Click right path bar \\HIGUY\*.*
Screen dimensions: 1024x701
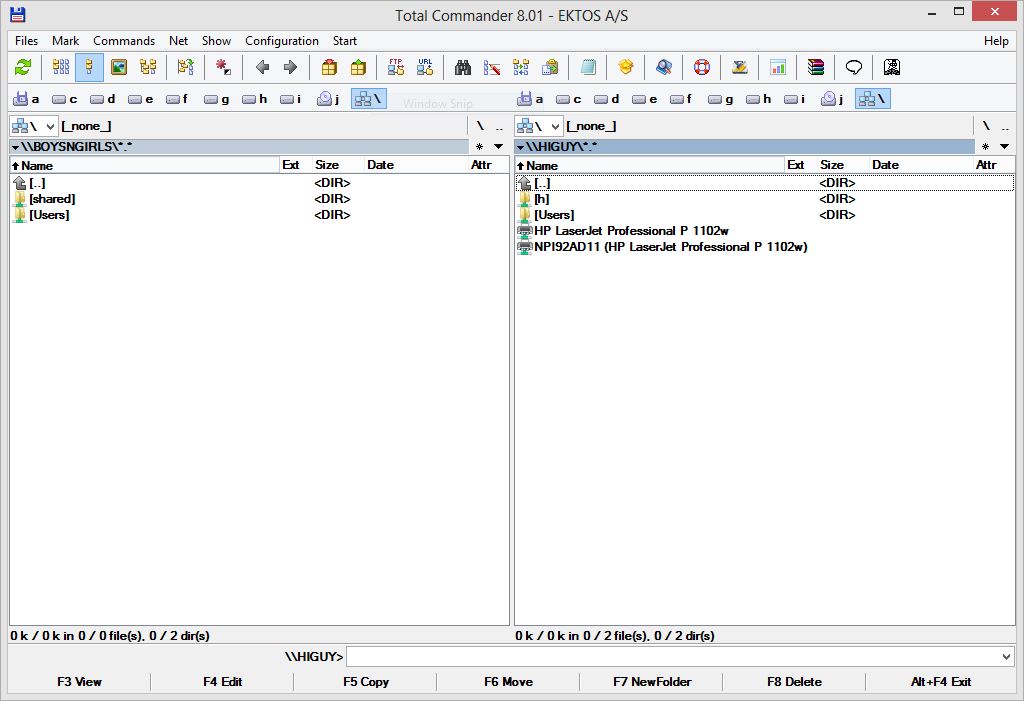(x=744, y=146)
